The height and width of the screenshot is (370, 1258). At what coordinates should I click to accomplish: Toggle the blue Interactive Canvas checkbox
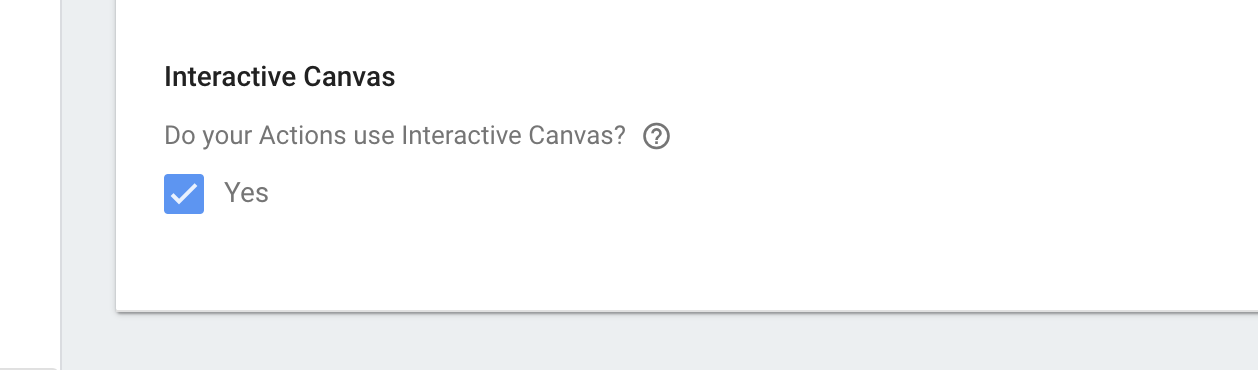pos(184,194)
